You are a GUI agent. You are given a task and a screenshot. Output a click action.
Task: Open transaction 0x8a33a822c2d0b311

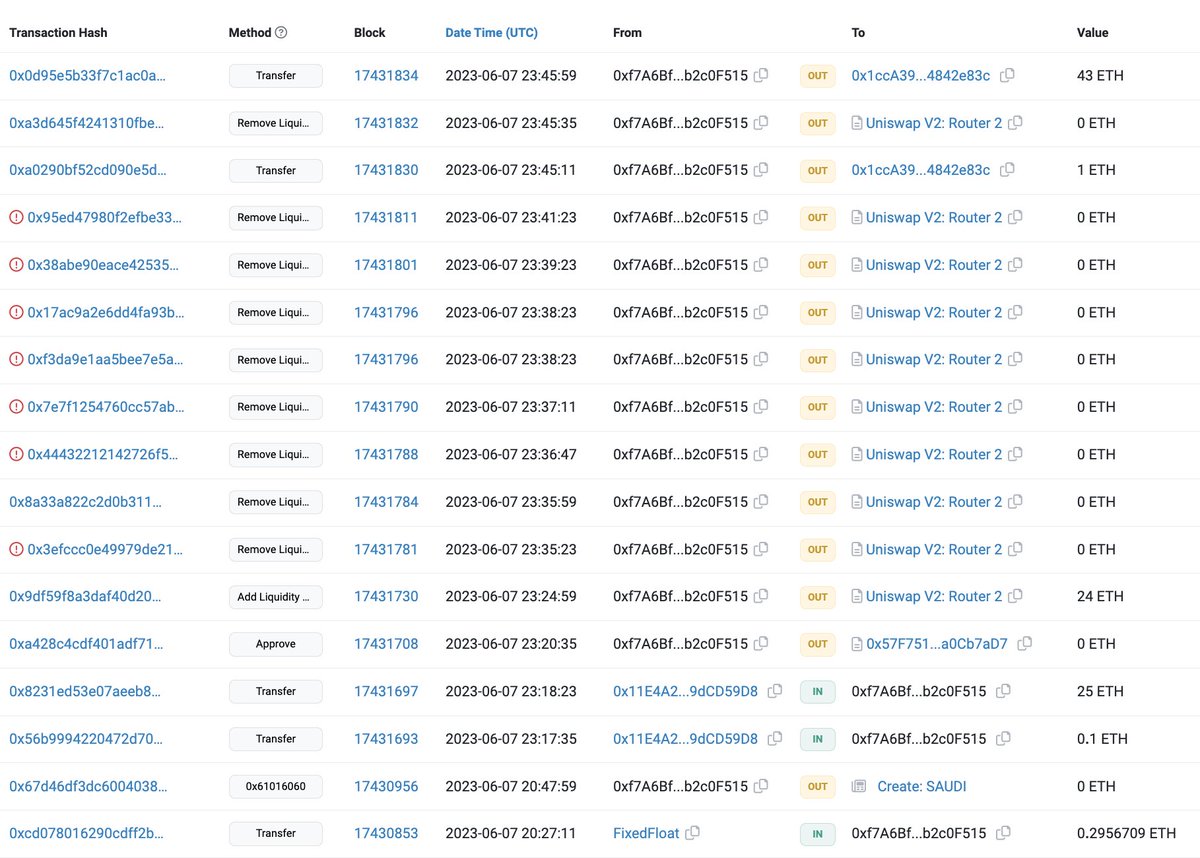tap(85, 502)
